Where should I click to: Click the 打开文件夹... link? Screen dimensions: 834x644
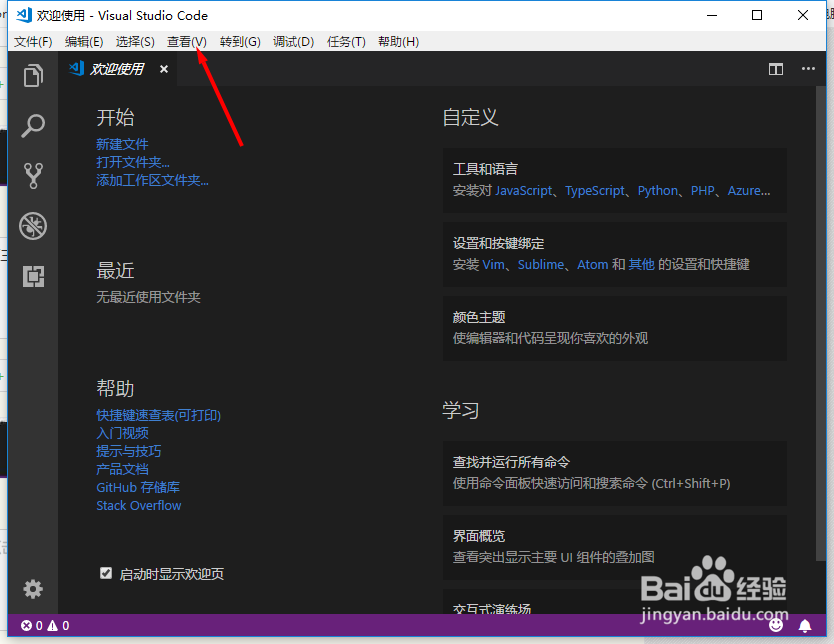tap(133, 162)
